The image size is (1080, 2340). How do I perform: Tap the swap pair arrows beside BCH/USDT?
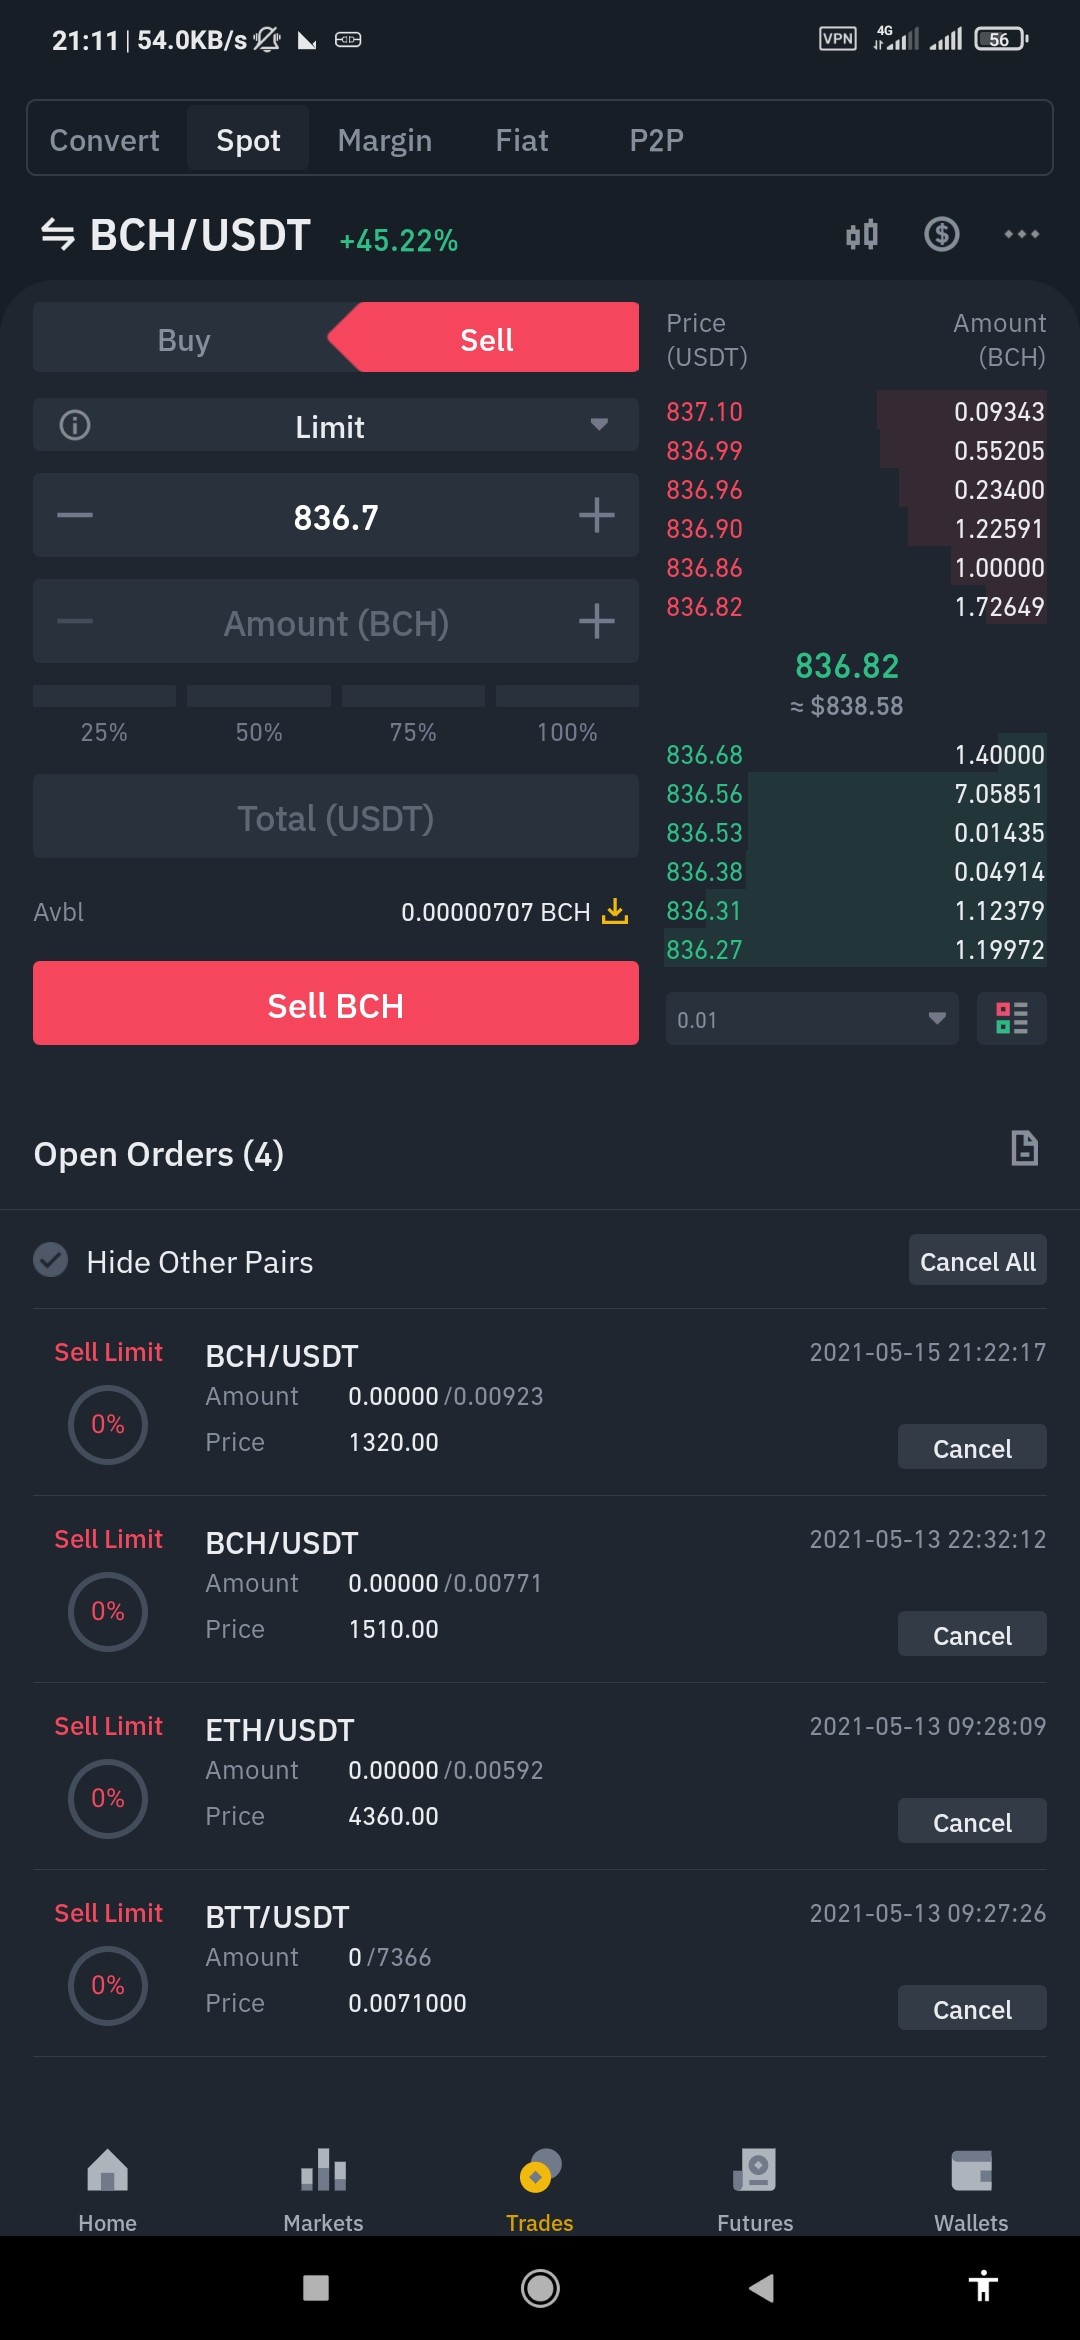pos(58,235)
